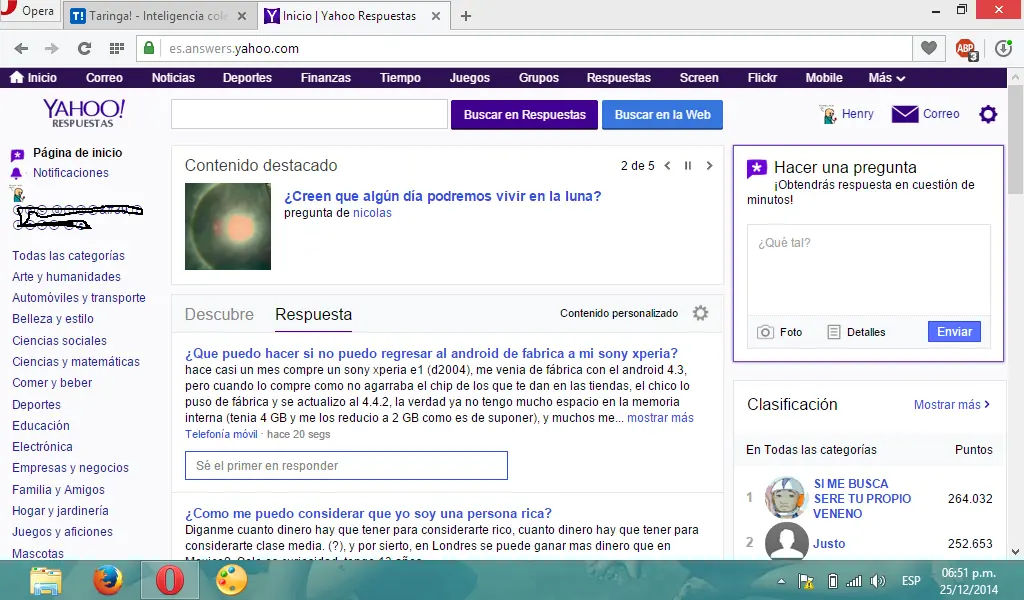Image resolution: width=1024 pixels, height=600 pixels.
Task: Open the Opera downloads icon
Action: [1003, 48]
